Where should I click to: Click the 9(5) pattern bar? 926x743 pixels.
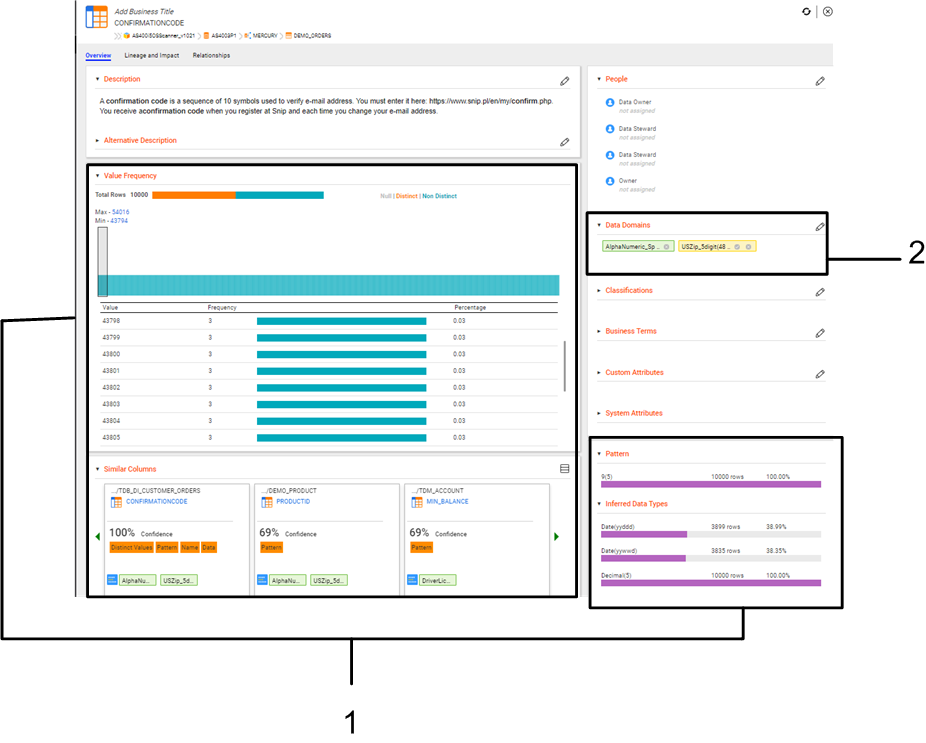coord(711,484)
